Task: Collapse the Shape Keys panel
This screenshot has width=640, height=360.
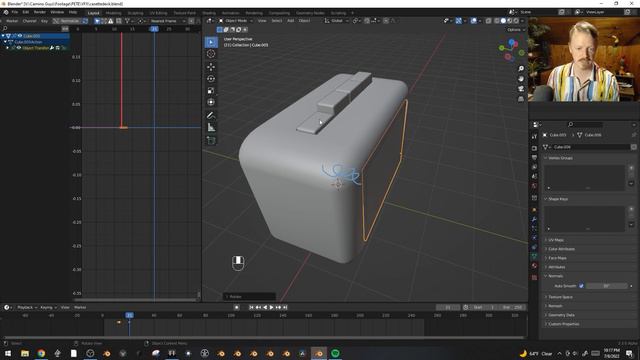Action: pos(546,199)
